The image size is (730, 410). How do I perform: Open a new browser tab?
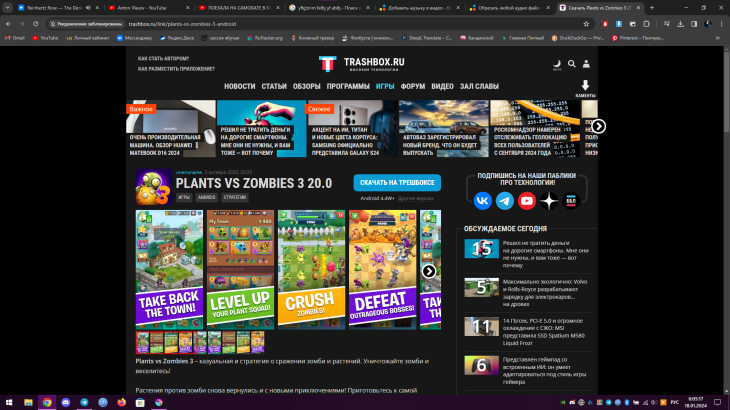652,8
